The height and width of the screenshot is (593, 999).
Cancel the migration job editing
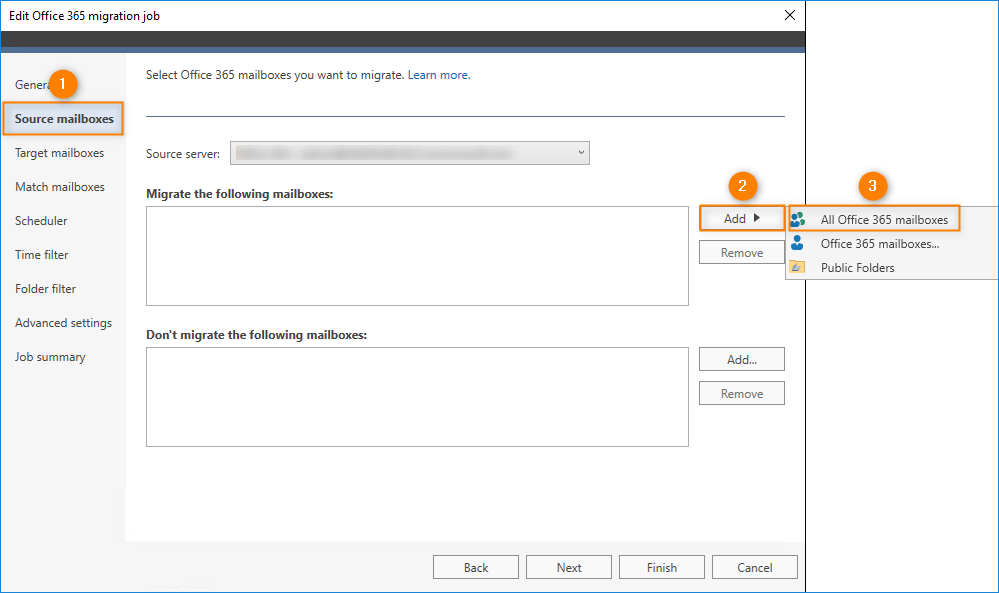click(x=755, y=567)
